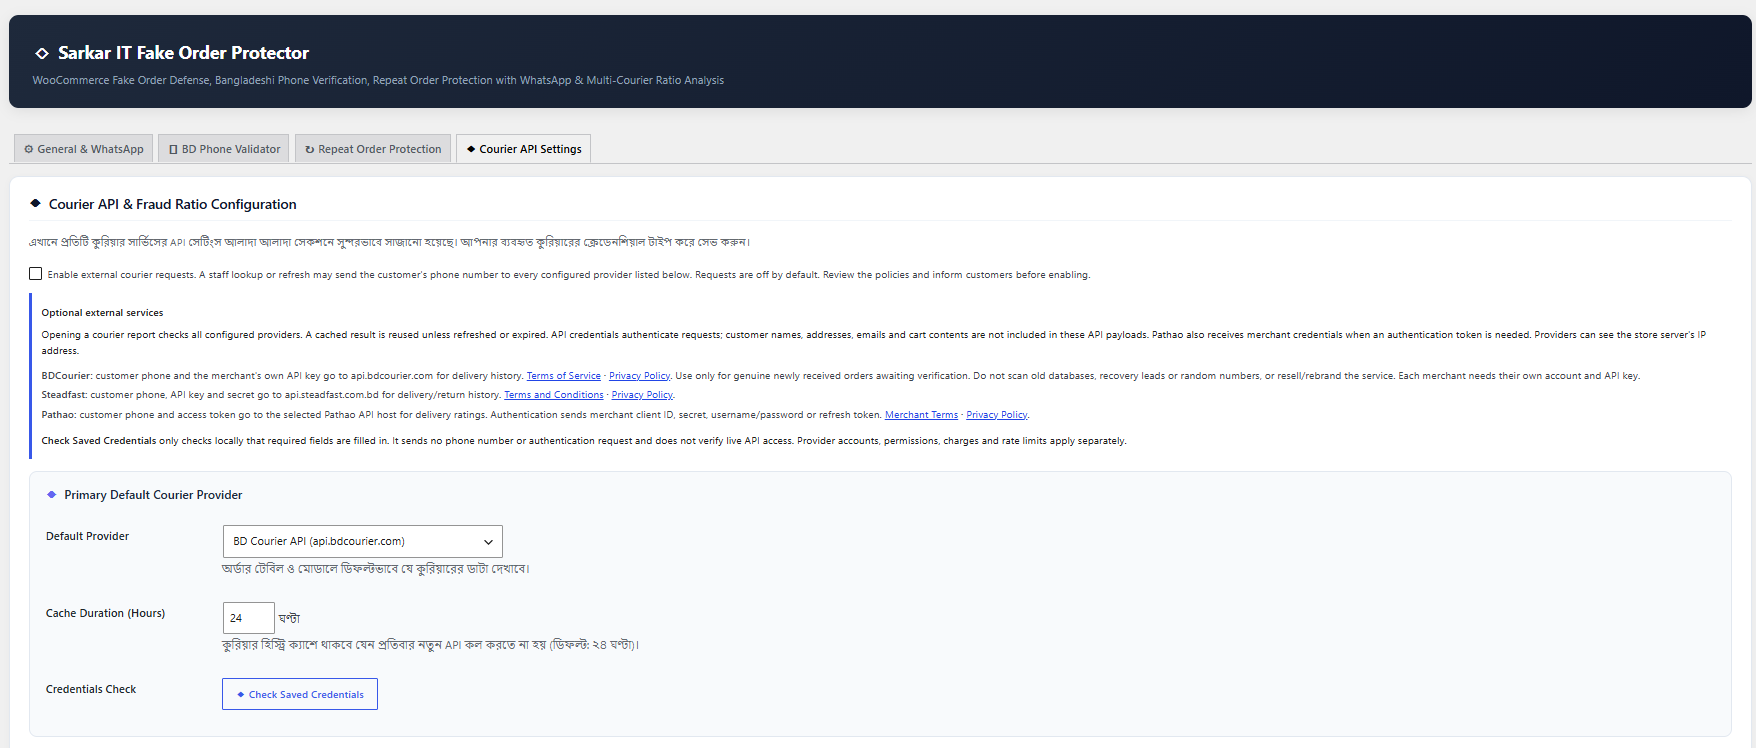1756x748 pixels.
Task: Open the BDCourier Terms of Service link
Action: click(x=564, y=376)
